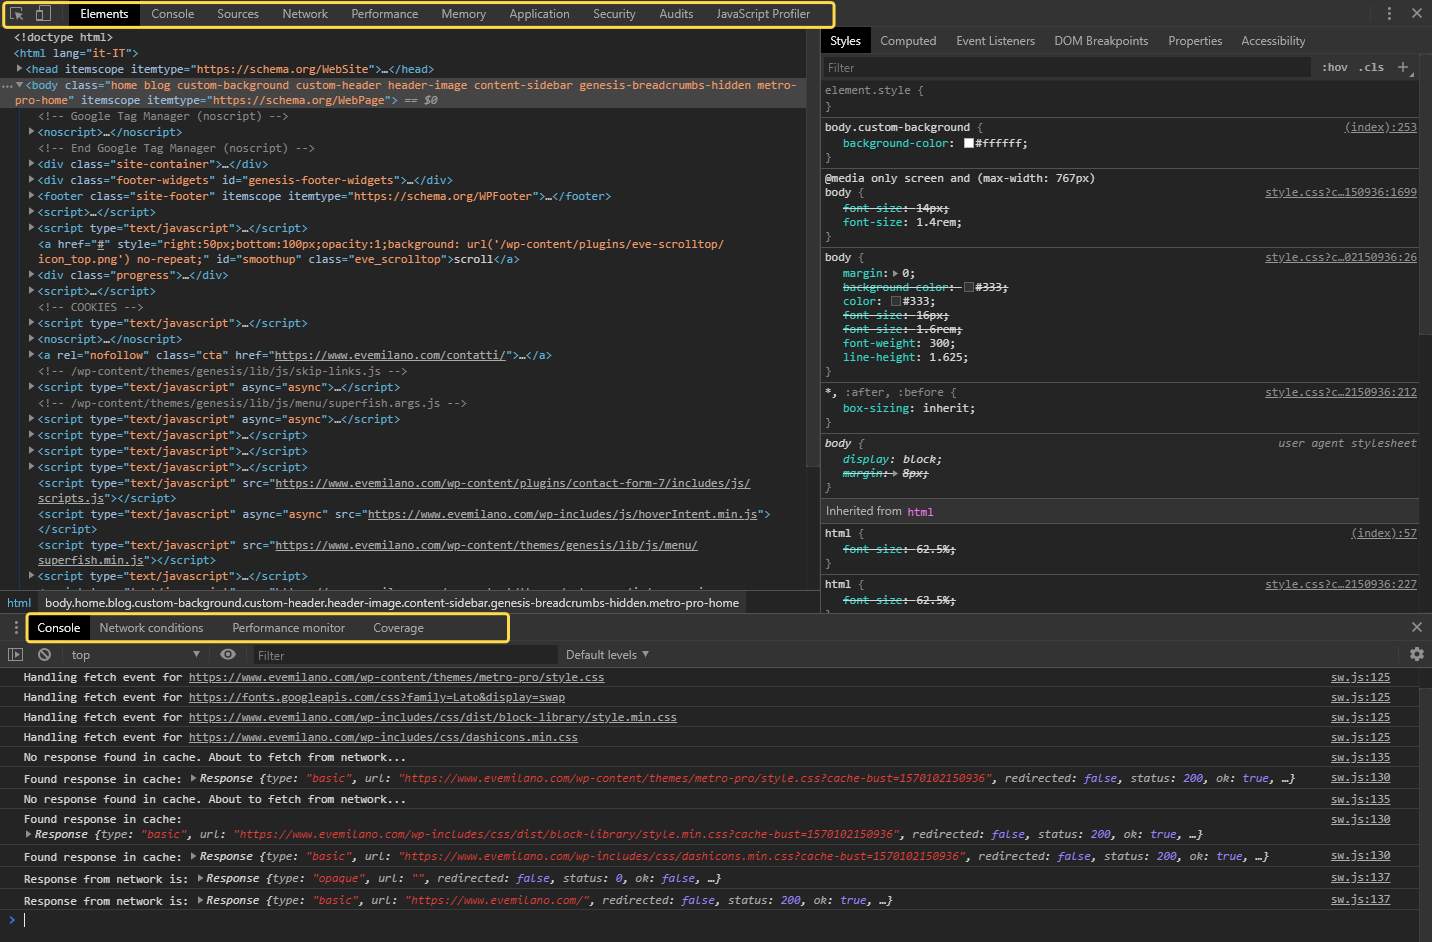Image resolution: width=1432 pixels, height=942 pixels.
Task: Expand the div progress node
Action: tap(31, 275)
